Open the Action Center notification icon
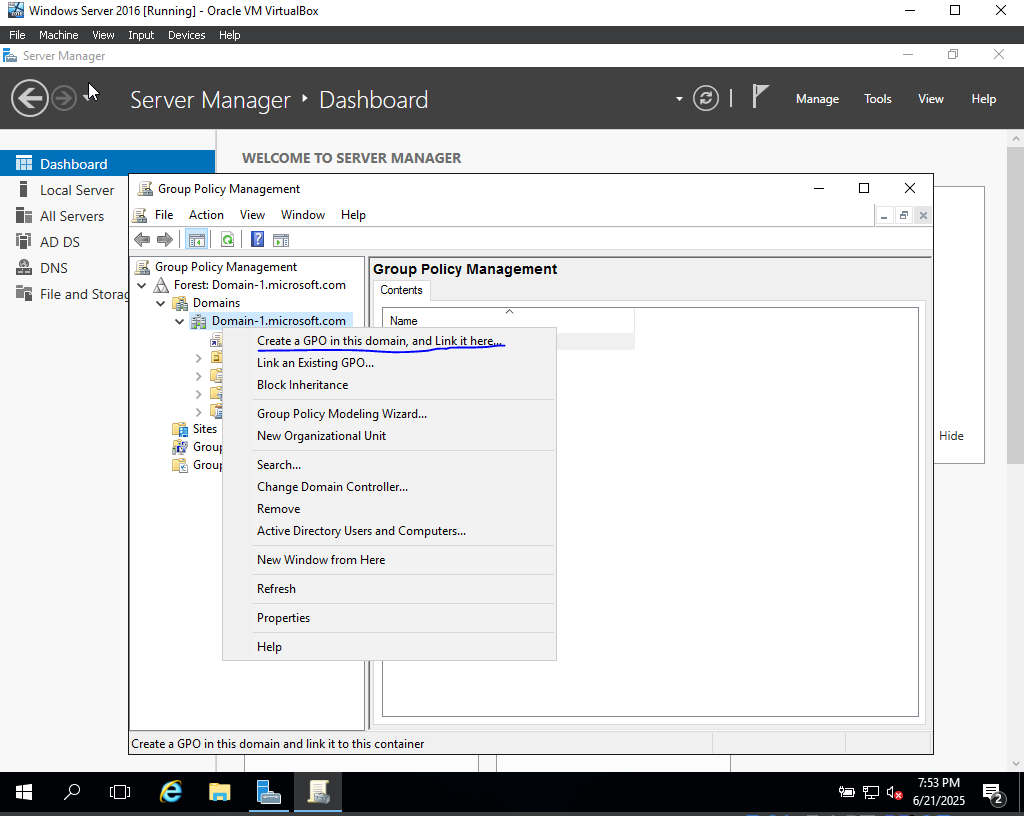 [x=994, y=793]
